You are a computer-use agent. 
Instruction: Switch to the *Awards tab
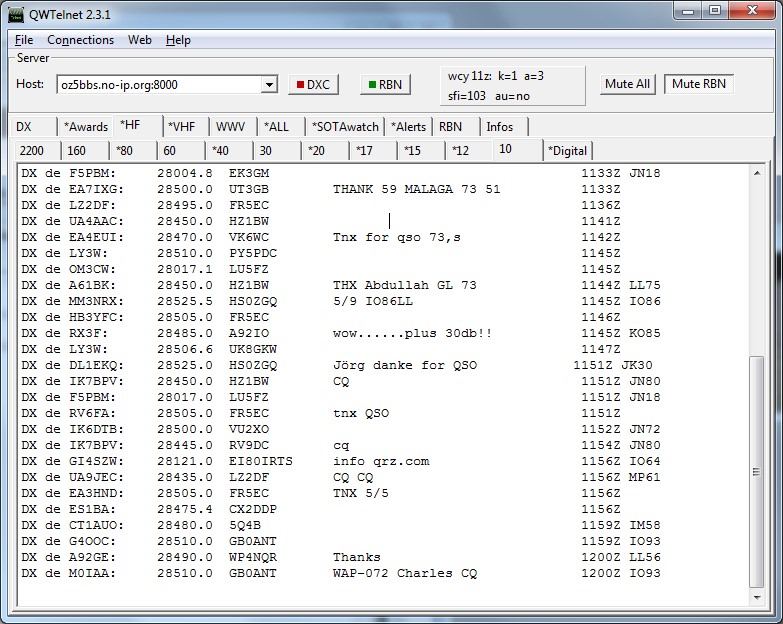(x=85, y=127)
